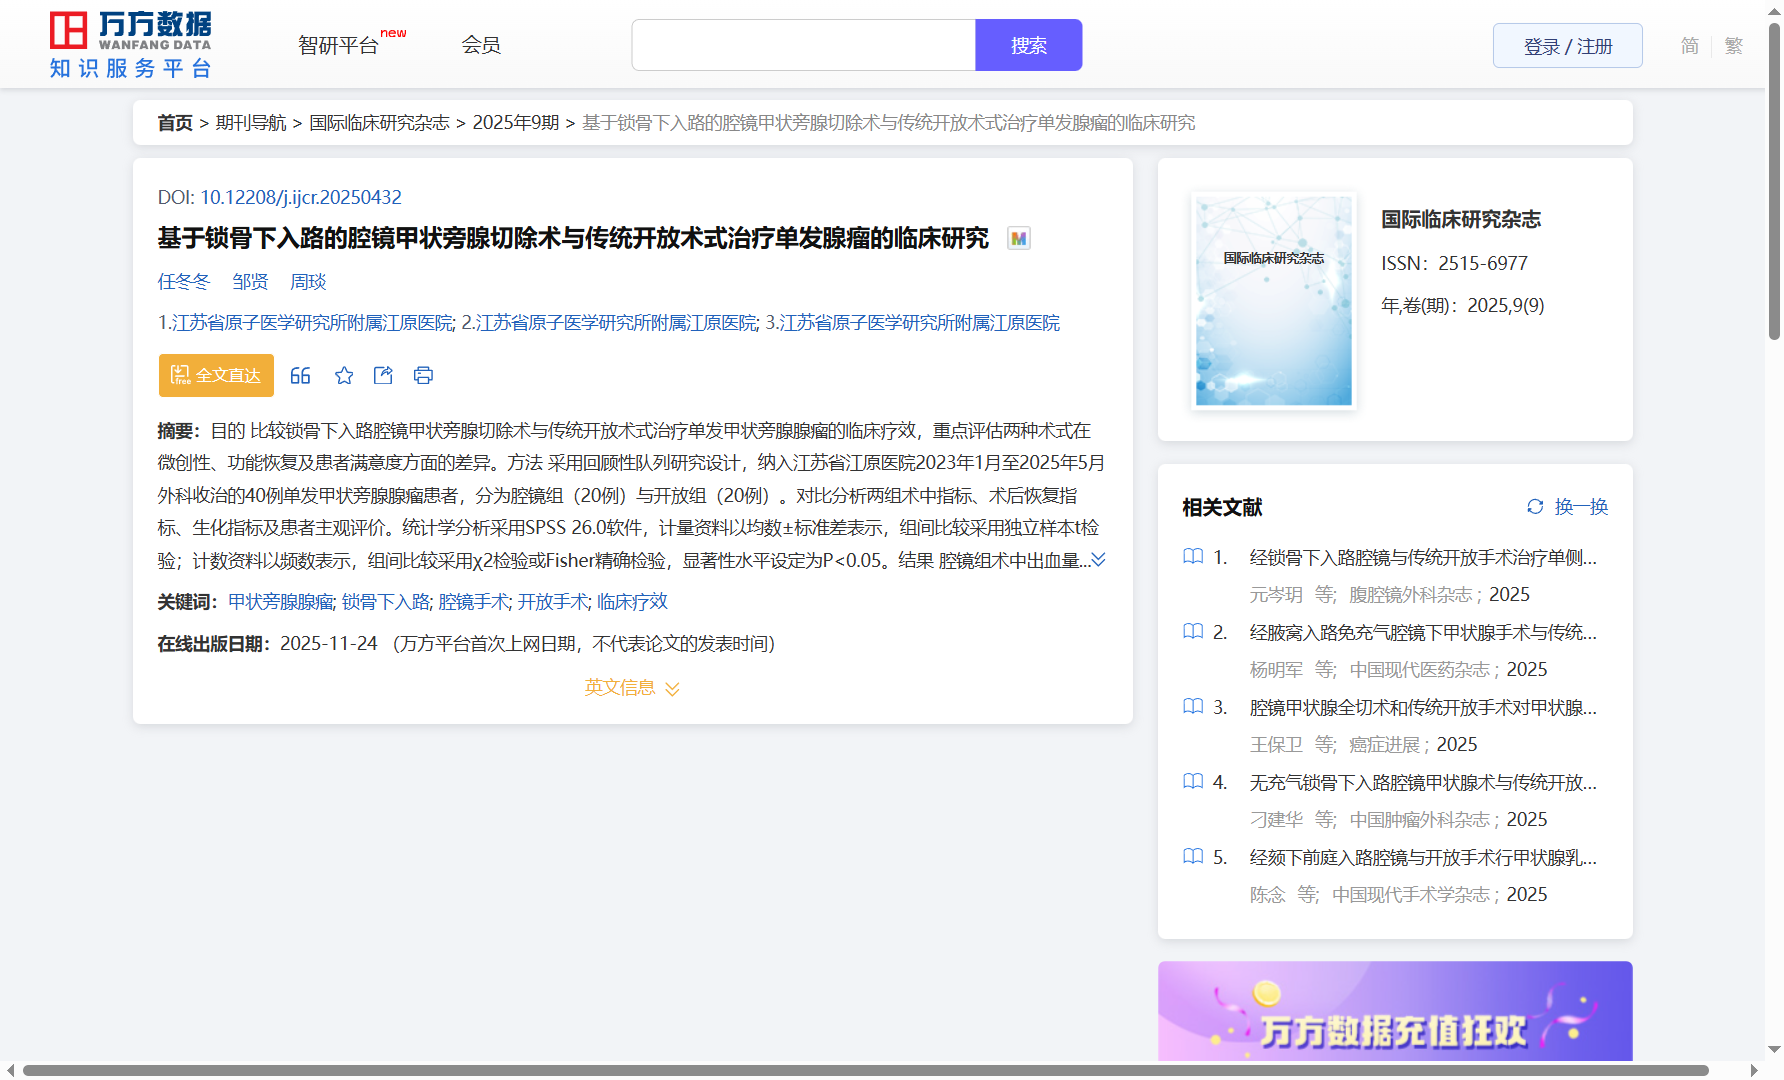Open the 会员 menu item
The height and width of the screenshot is (1080, 1784).
click(481, 46)
